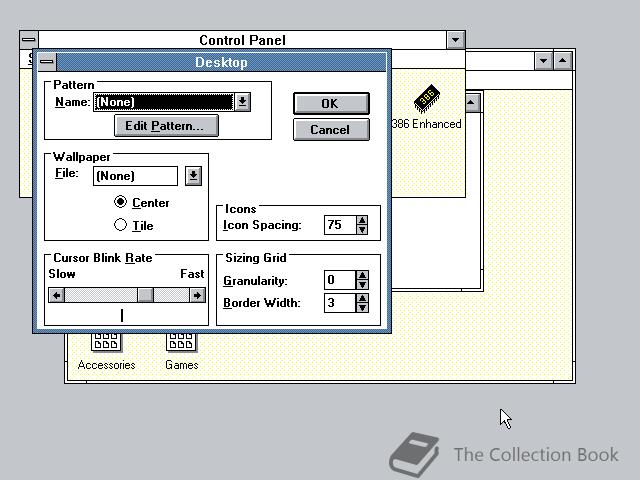This screenshot has height=480, width=640.
Task: Increase the Granularity value
Action: [x=362, y=275]
